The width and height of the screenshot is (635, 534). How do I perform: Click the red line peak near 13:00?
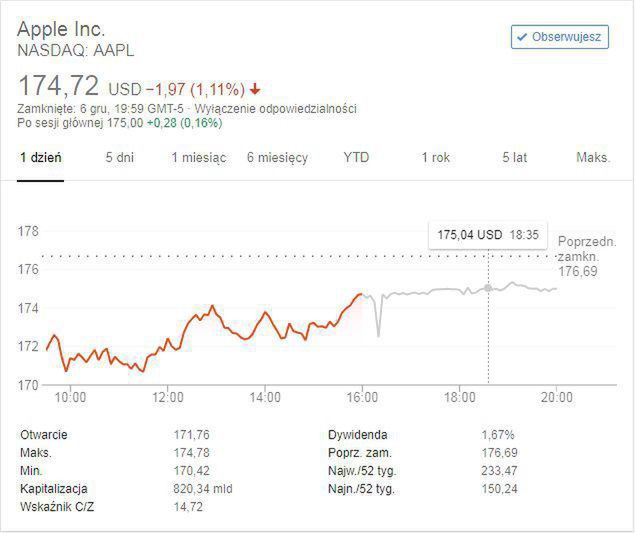(x=212, y=306)
